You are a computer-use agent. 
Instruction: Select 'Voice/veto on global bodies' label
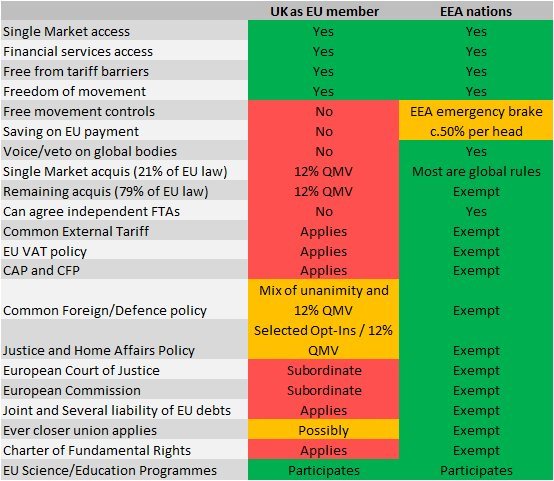tap(90, 152)
